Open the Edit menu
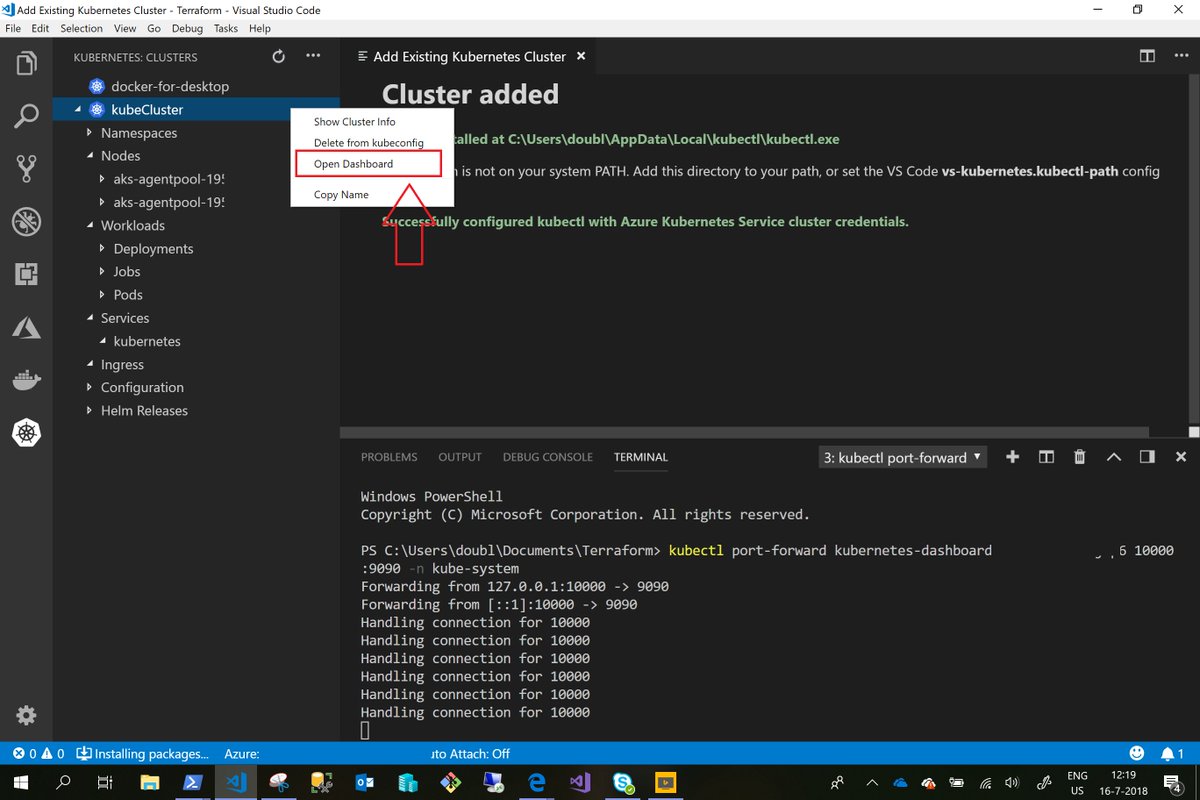The height and width of the screenshot is (800, 1200). (40, 29)
